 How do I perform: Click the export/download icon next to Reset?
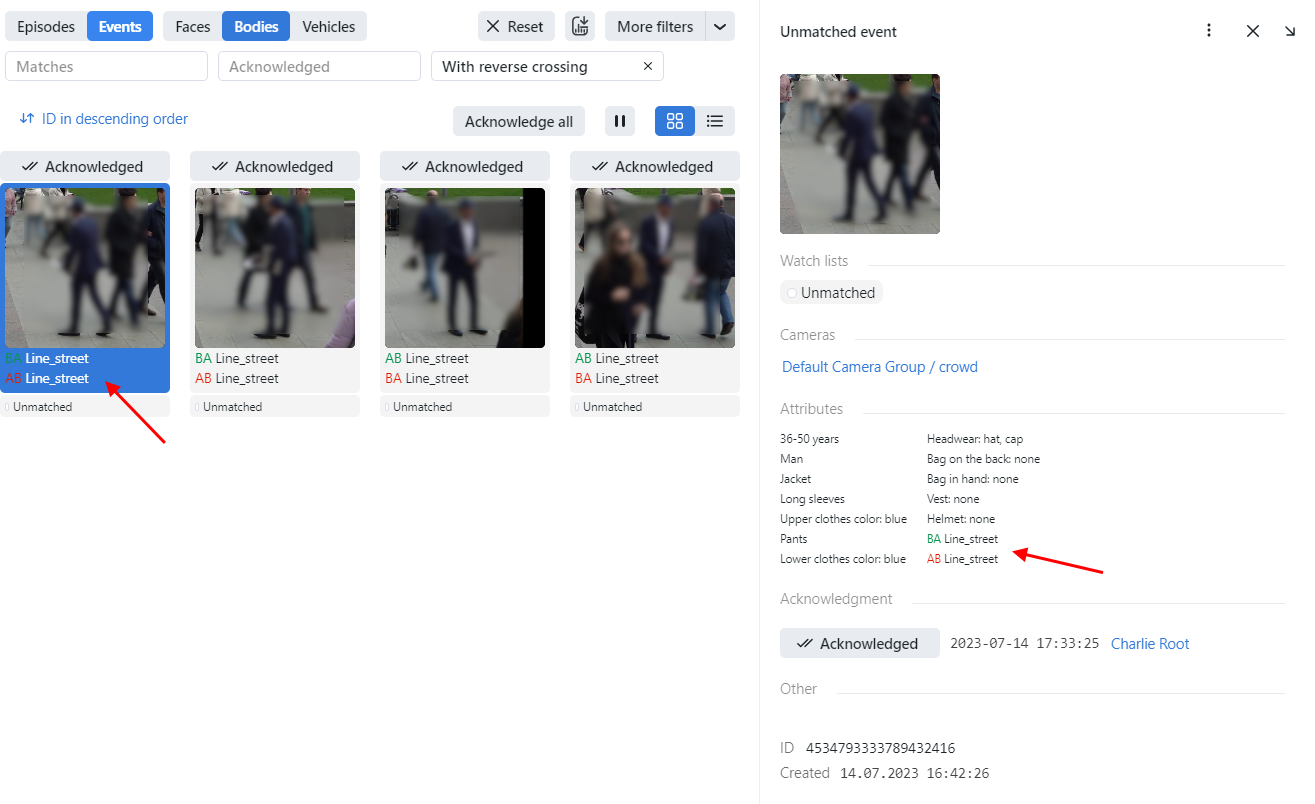coord(580,27)
